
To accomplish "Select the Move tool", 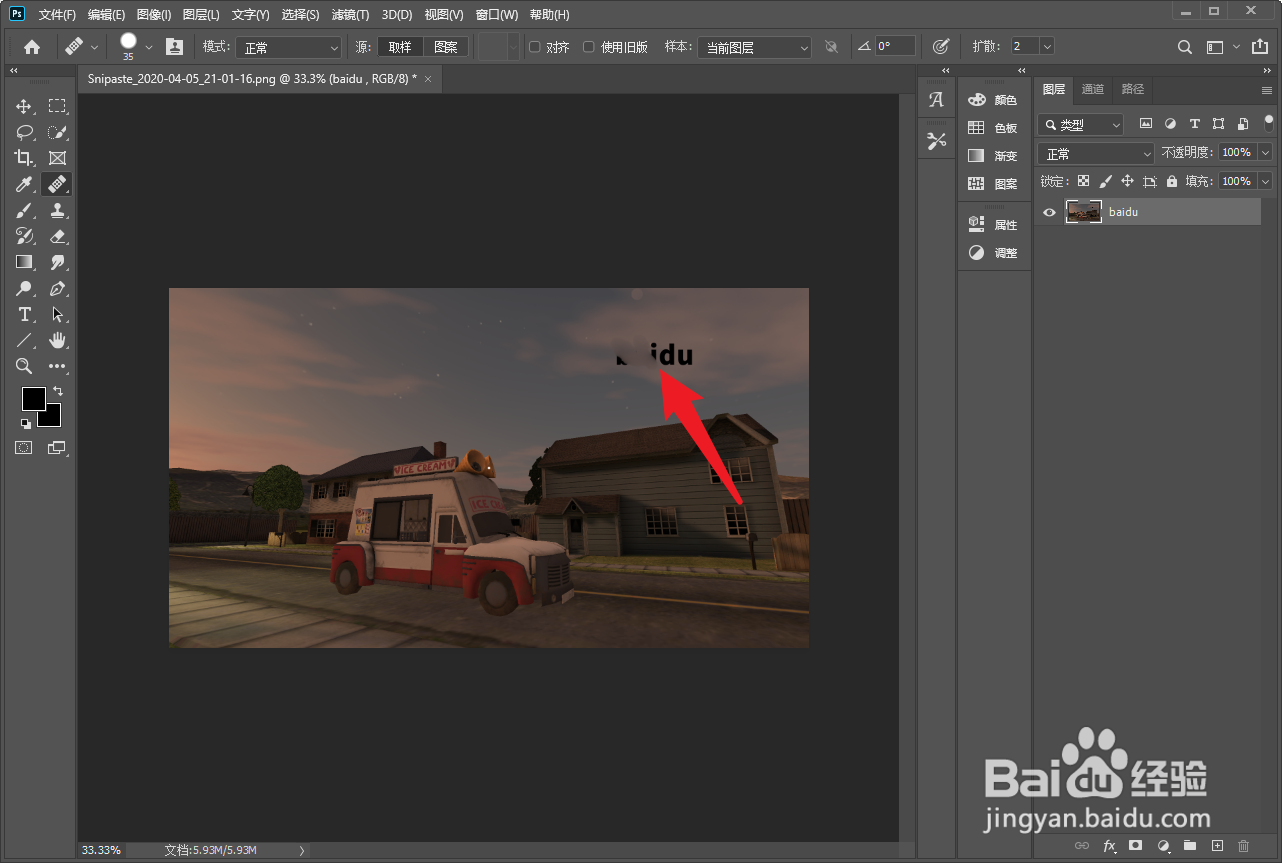I will pos(24,106).
